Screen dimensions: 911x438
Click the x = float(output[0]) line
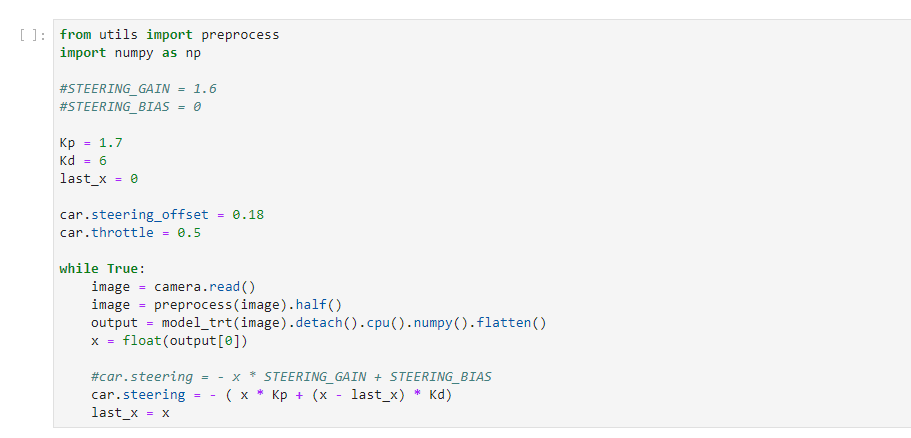coord(169,341)
